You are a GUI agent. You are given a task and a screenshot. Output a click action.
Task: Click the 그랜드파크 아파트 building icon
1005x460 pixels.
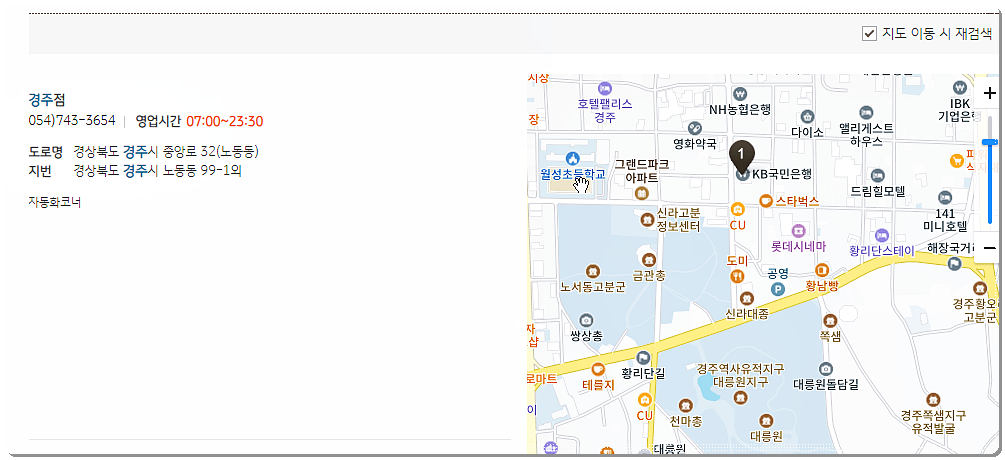coord(640,193)
